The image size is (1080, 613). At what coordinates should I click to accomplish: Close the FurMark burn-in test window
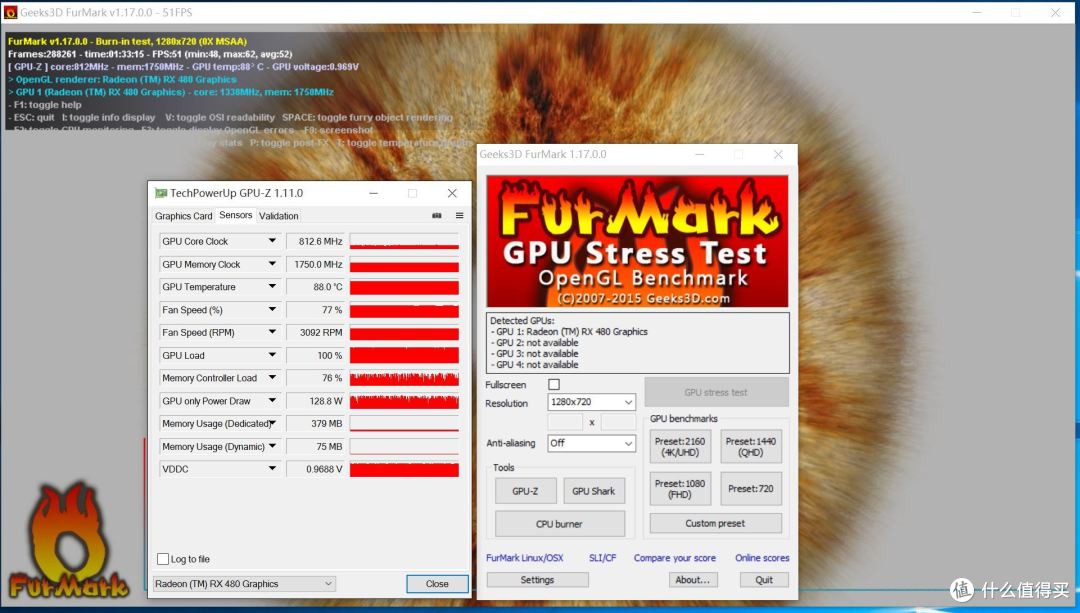coord(1055,12)
